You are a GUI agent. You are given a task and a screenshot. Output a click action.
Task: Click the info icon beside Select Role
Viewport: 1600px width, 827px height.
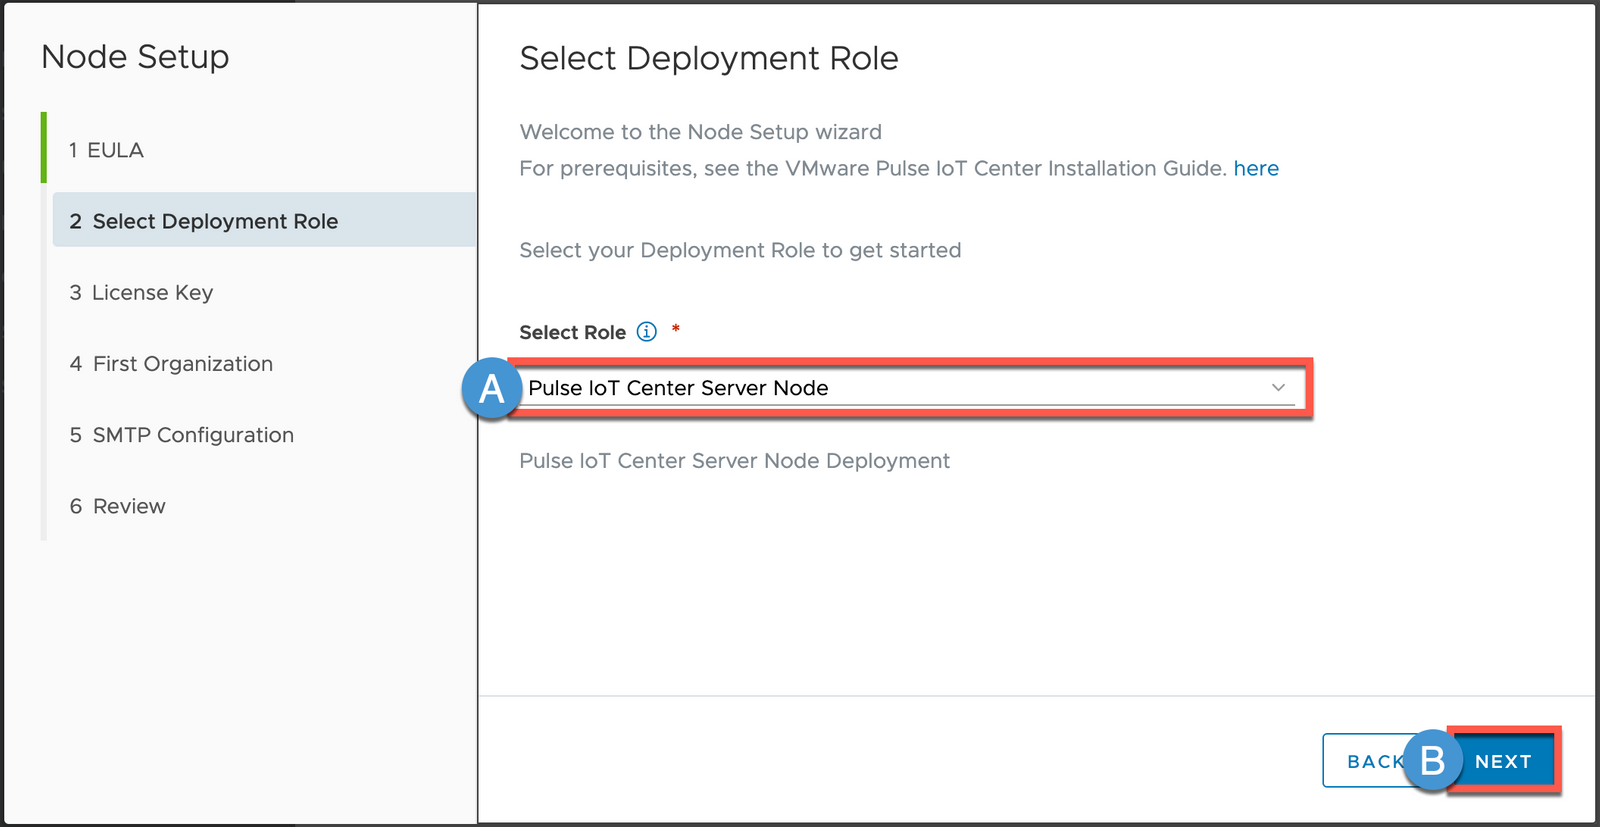[x=647, y=332]
